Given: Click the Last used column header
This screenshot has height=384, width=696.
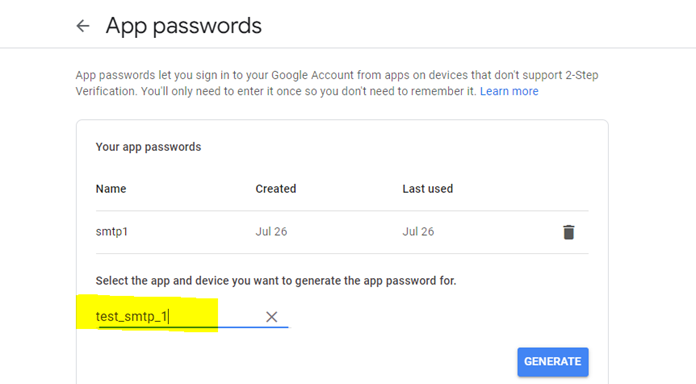Looking at the screenshot, I should (427, 189).
